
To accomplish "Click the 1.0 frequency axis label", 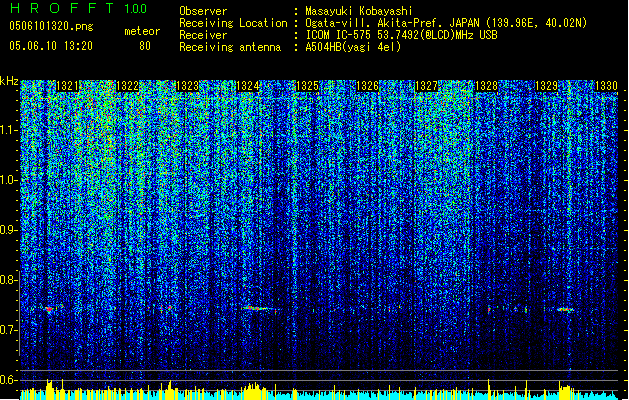I will [9, 181].
